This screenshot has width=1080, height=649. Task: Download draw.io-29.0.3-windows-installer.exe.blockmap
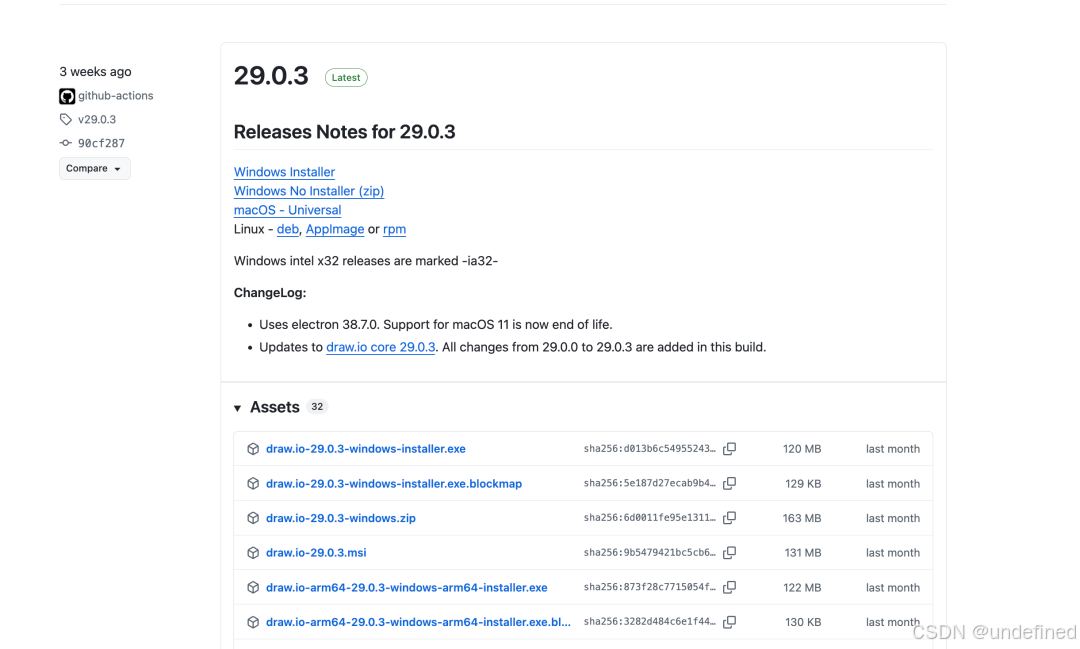394,484
